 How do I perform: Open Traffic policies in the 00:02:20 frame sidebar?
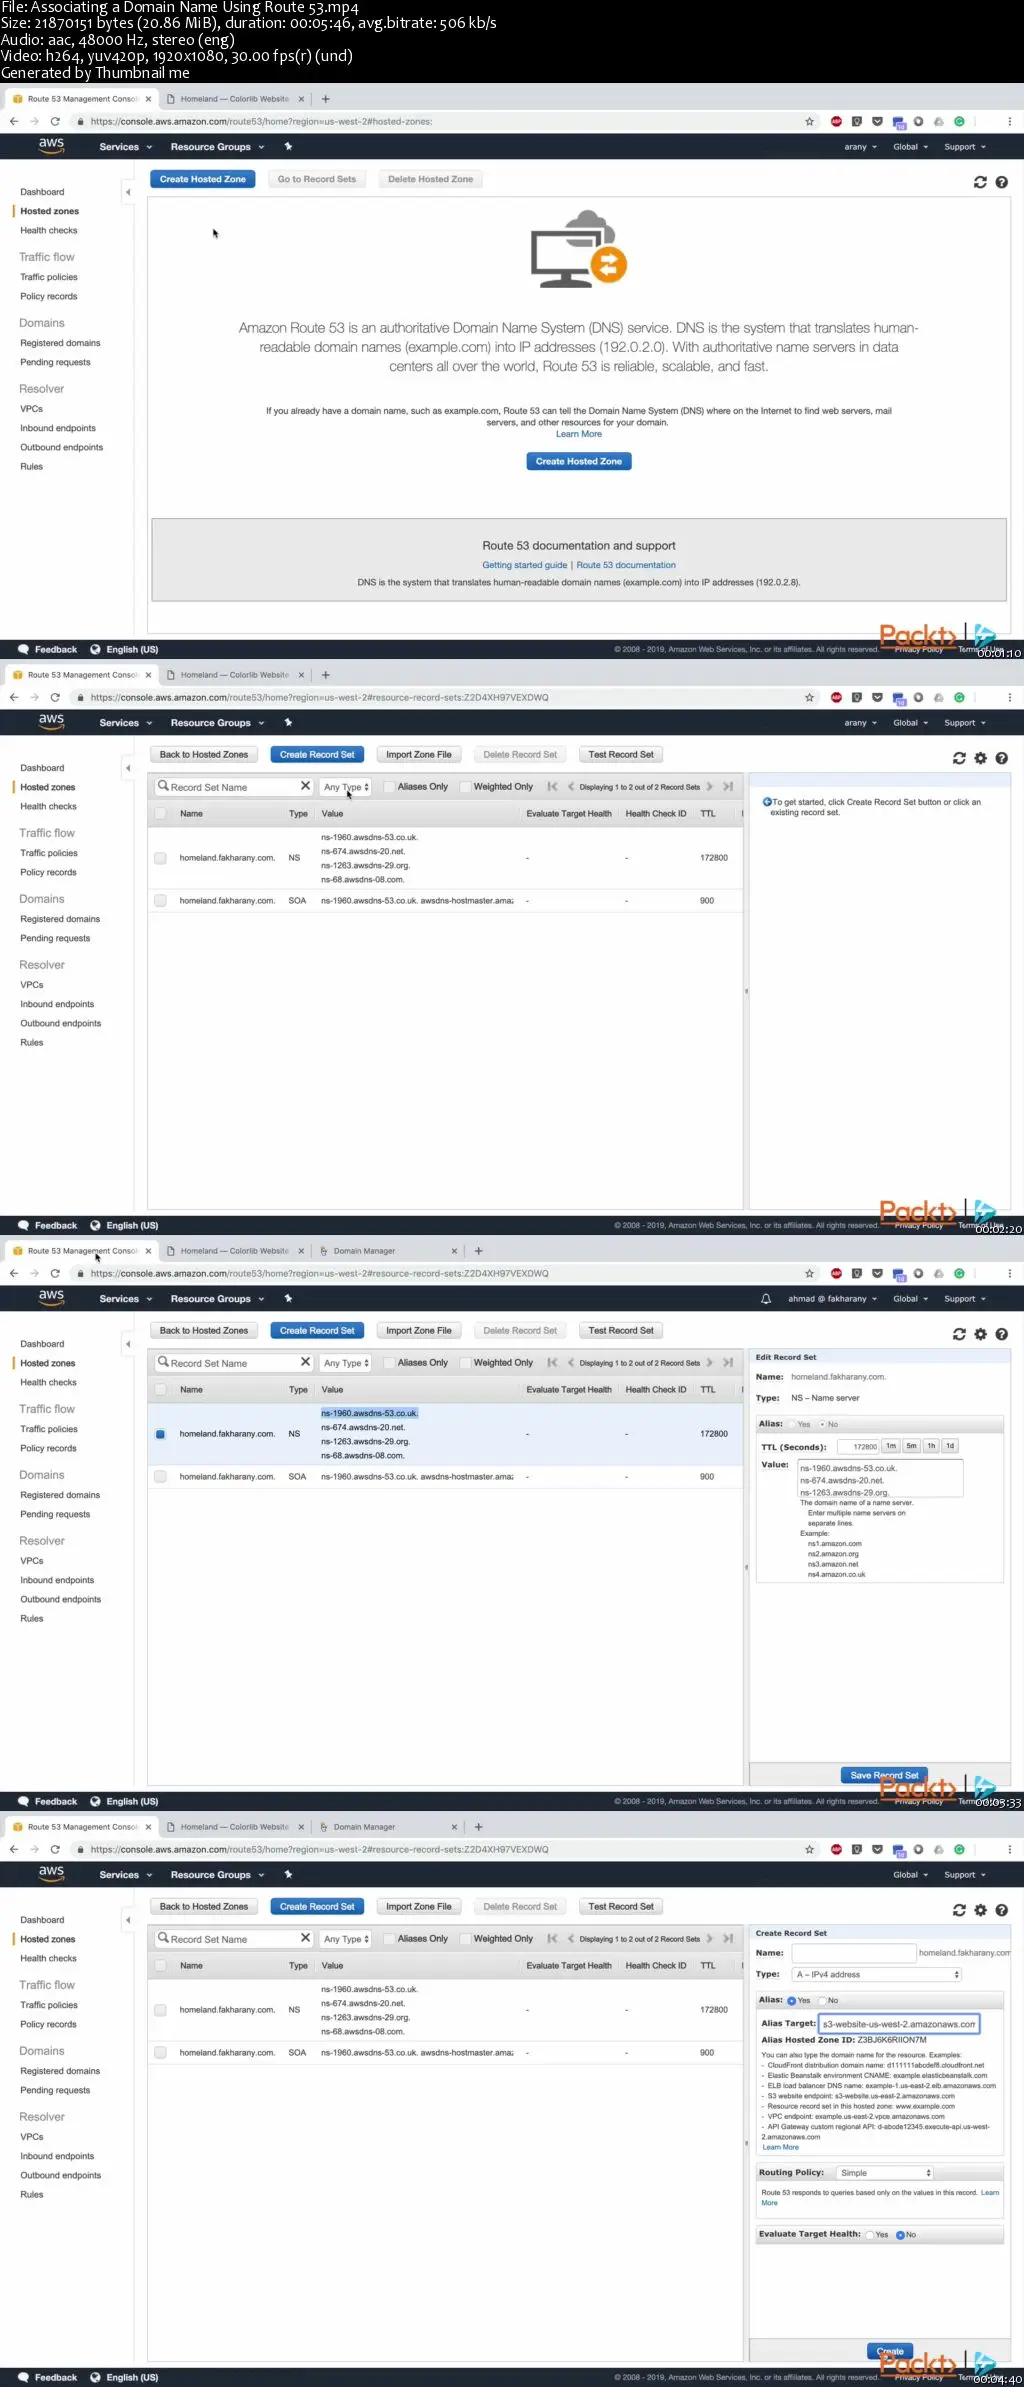(x=49, y=853)
